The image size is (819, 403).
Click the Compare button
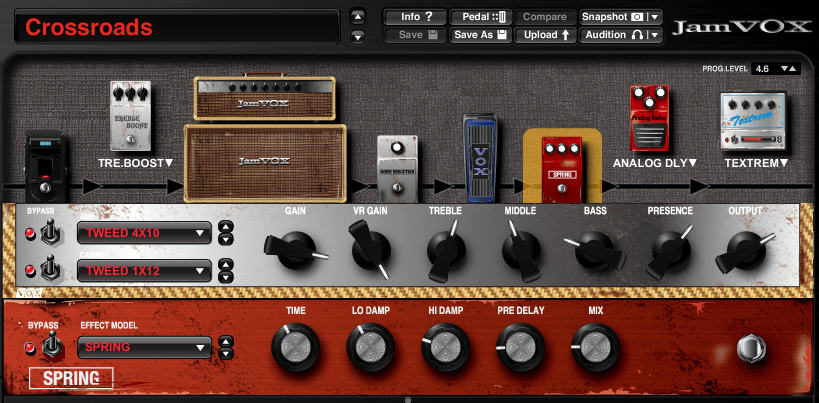point(545,17)
